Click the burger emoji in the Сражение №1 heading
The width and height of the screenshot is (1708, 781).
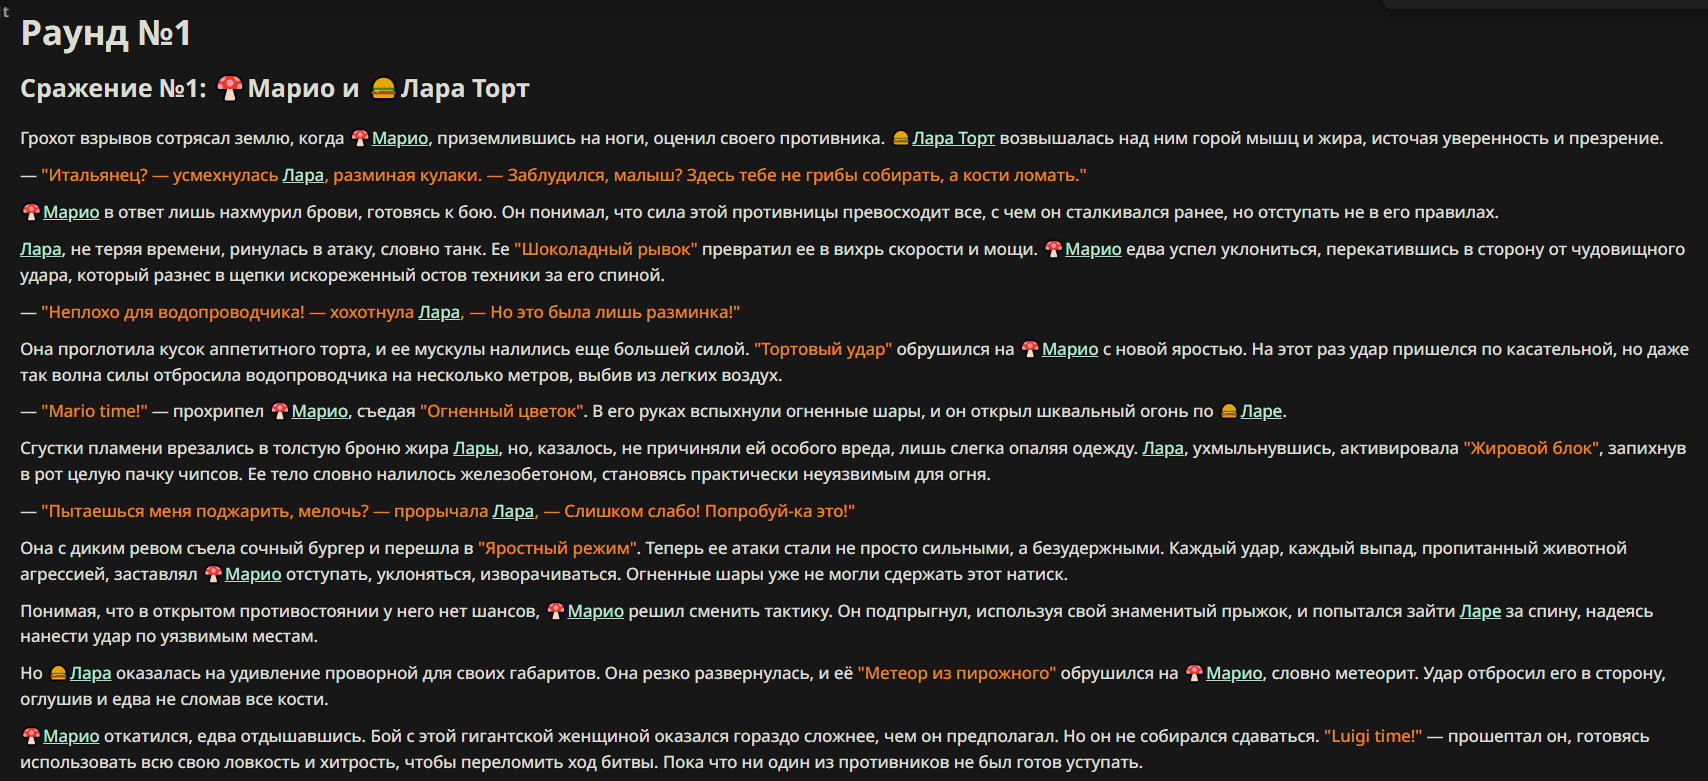pos(383,89)
